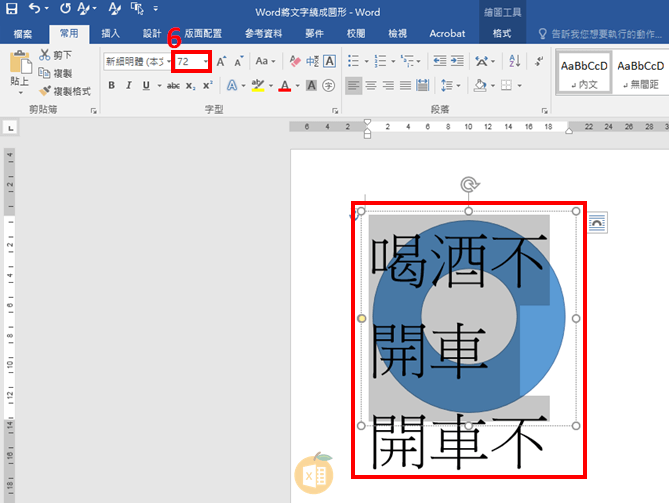Screen dimensions: 669x503
Task: Open the Change Case Aa dropdown
Action: coord(265,62)
